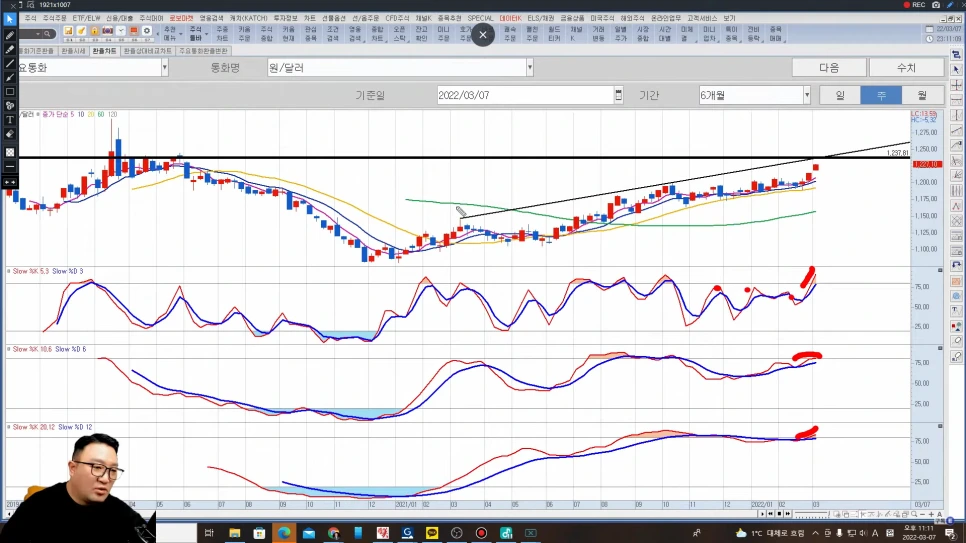Click the broom clear-screen icon
This screenshot has height=543, width=966.
click(x=81, y=31)
